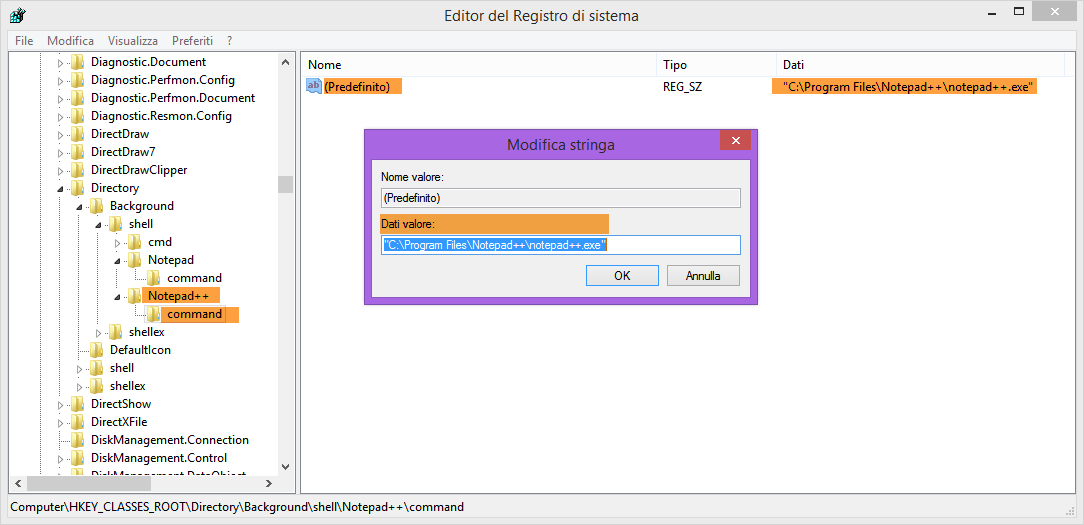
Task: Select the command key under Notepad++
Action: point(195,314)
